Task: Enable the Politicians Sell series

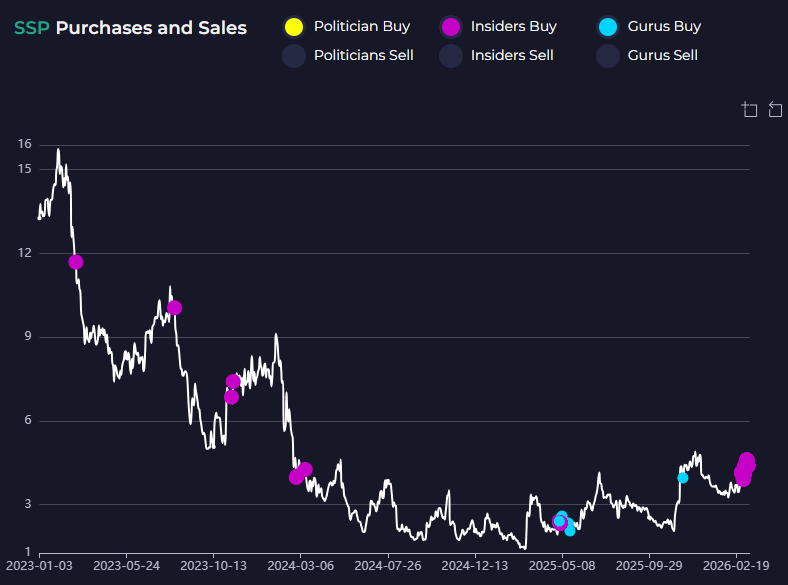Action: (x=294, y=56)
